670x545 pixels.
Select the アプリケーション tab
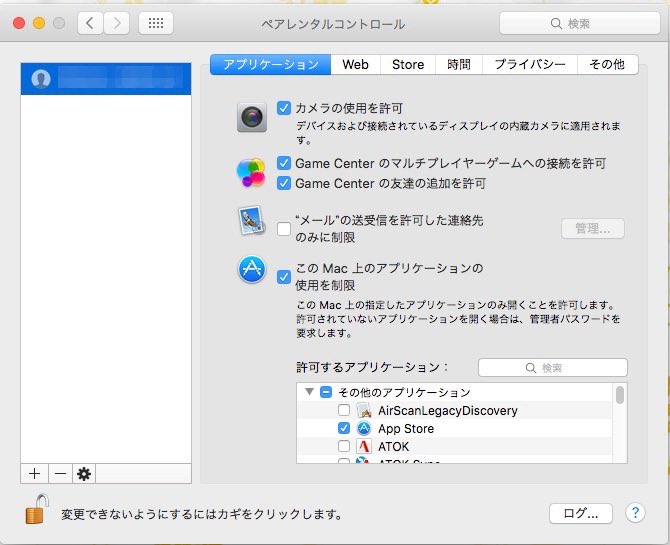(x=270, y=65)
